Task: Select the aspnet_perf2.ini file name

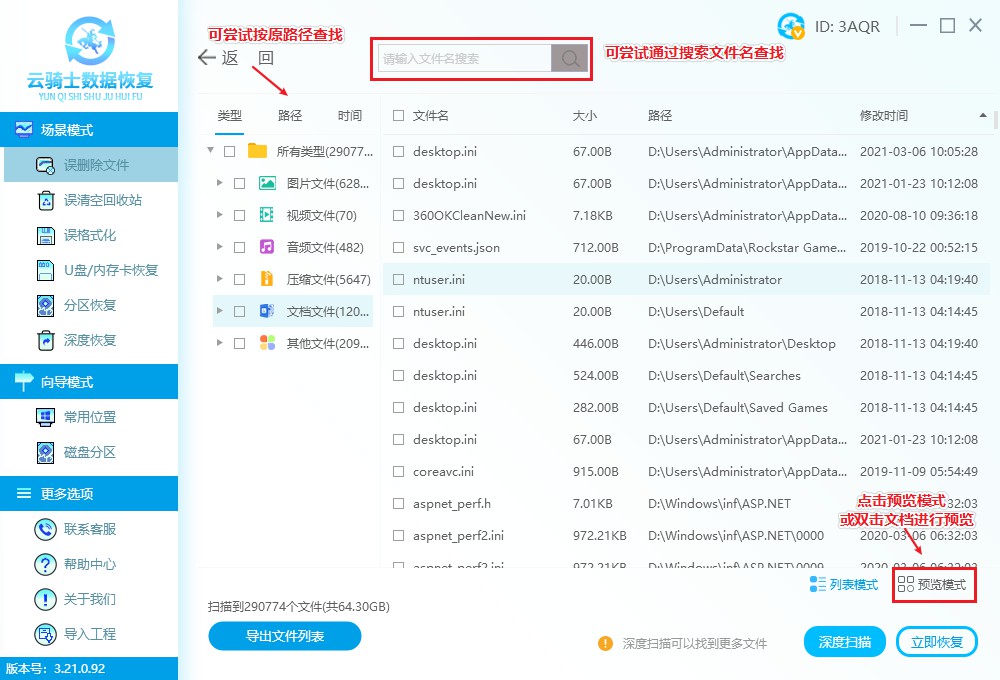Action: [459, 536]
